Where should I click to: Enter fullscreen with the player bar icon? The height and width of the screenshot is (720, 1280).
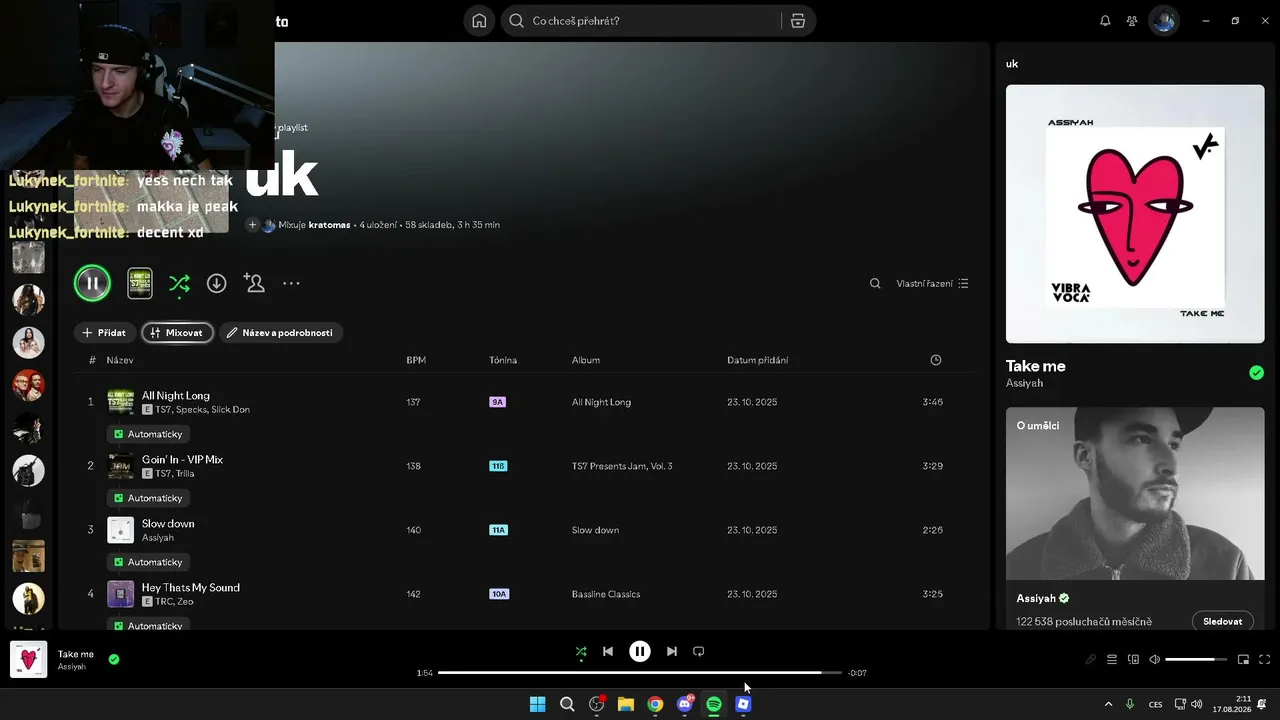[1265, 660]
